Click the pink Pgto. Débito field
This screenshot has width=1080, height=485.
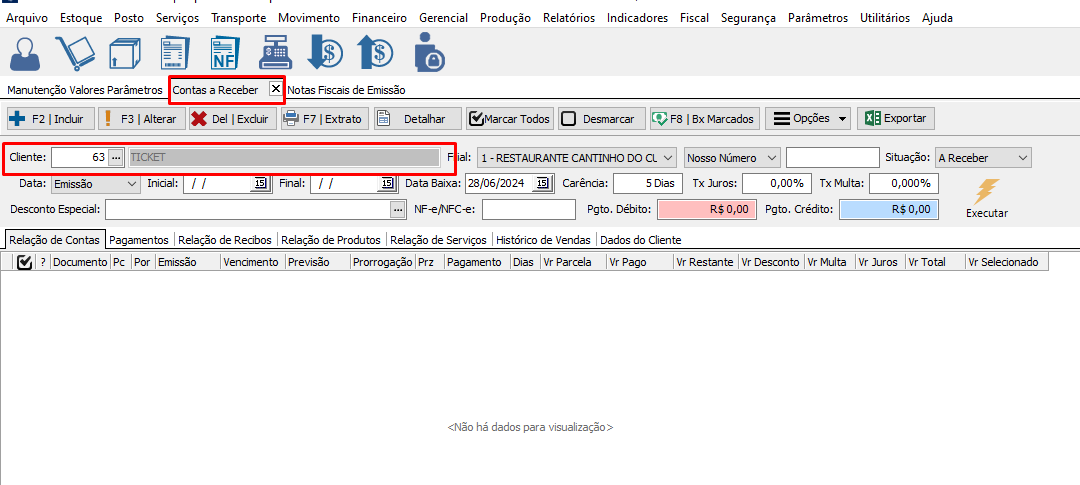703,210
